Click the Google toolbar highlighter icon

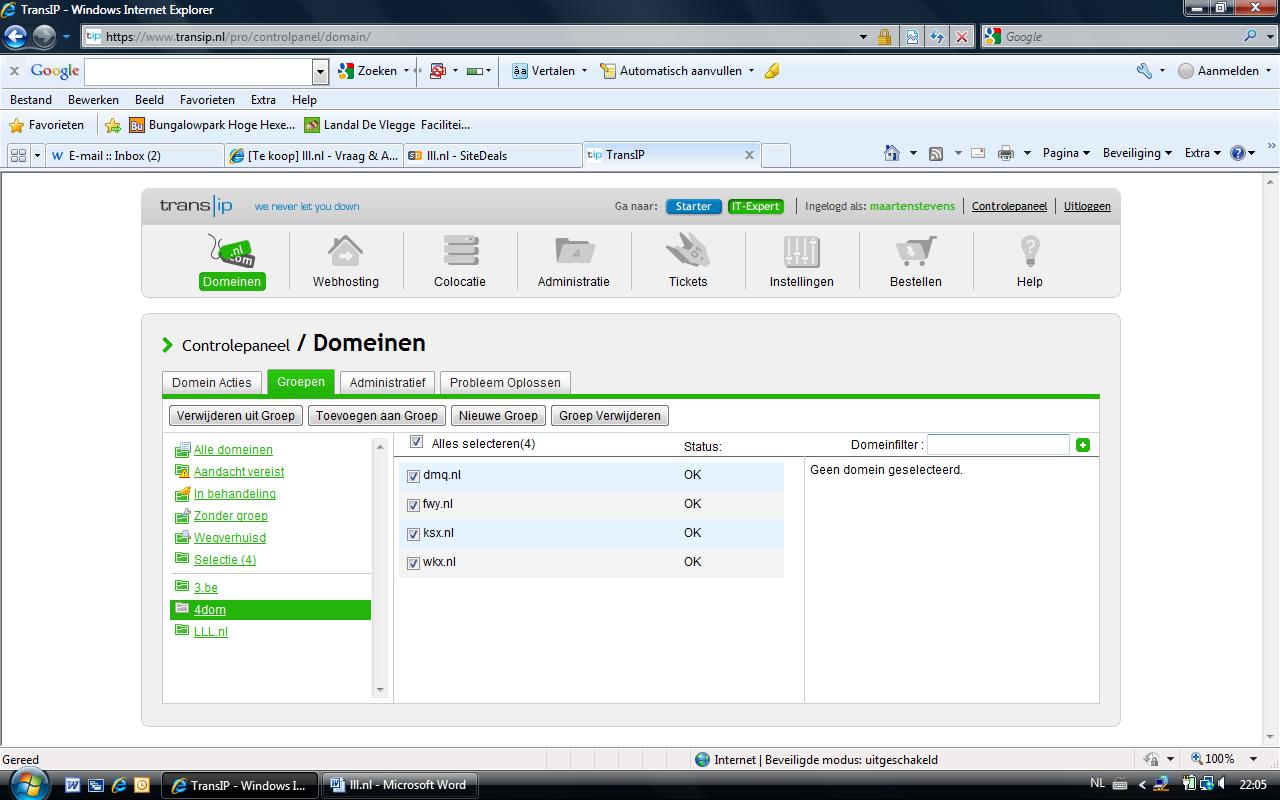tap(772, 71)
